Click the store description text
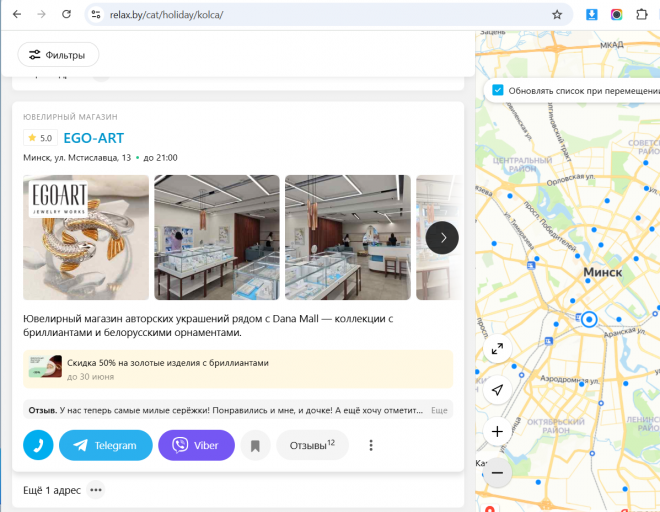The image size is (660, 512). pyautogui.click(x=208, y=325)
